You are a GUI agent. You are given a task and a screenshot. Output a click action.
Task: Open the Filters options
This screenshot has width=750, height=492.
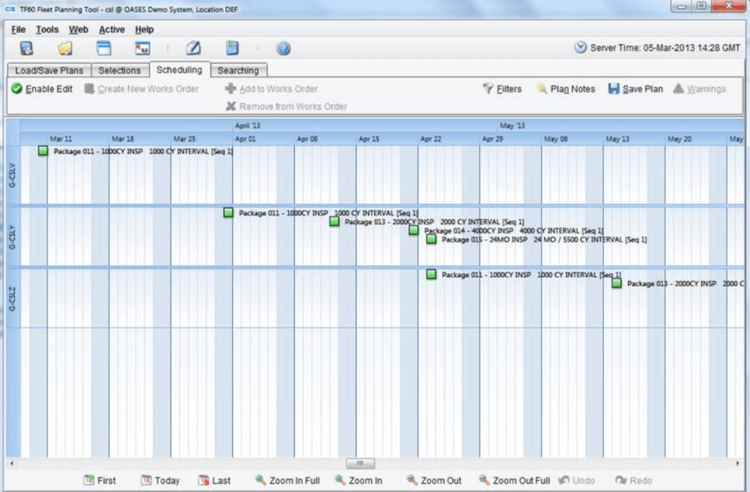(502, 89)
